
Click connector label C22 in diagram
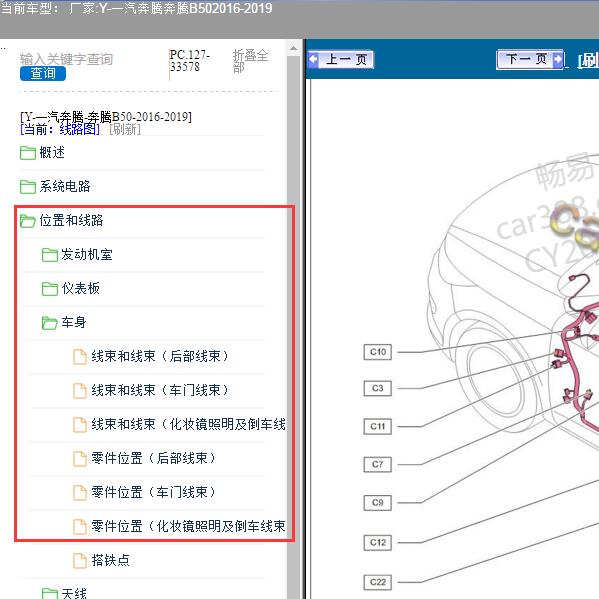point(377,582)
